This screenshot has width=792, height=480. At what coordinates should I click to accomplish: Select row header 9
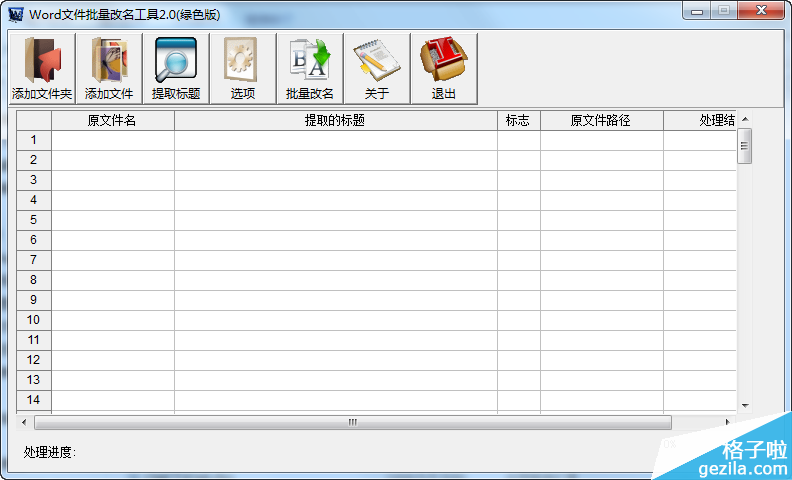(x=34, y=300)
